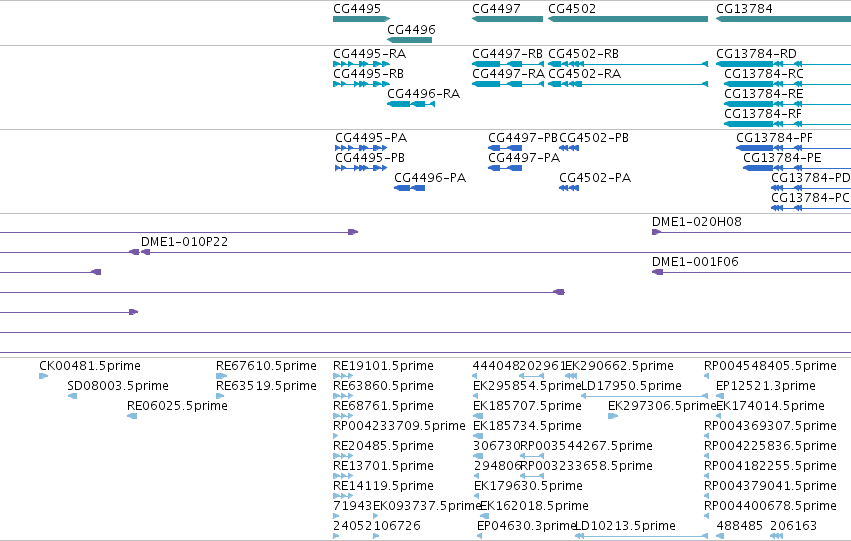Select transcript CG4502-RB
This screenshot has width=851, height=541.
click(x=628, y=64)
